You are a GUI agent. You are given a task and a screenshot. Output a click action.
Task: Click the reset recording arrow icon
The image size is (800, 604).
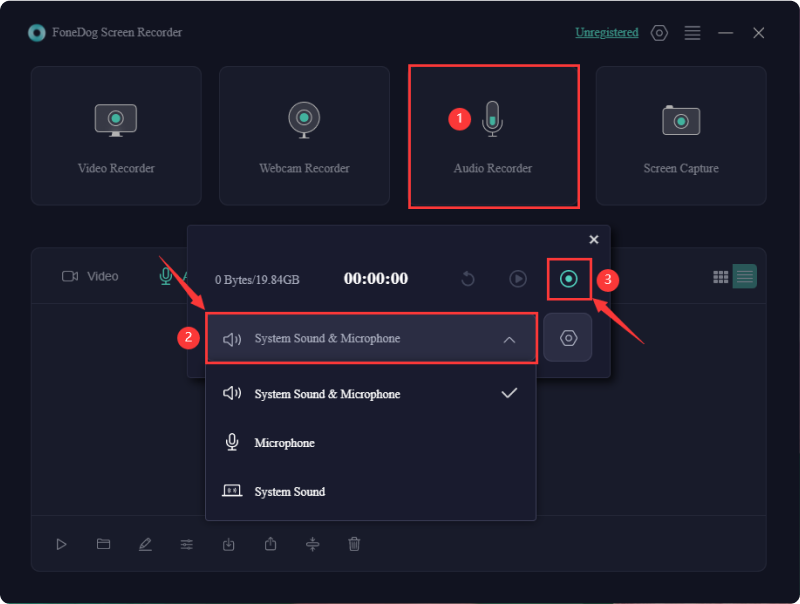[468, 279]
